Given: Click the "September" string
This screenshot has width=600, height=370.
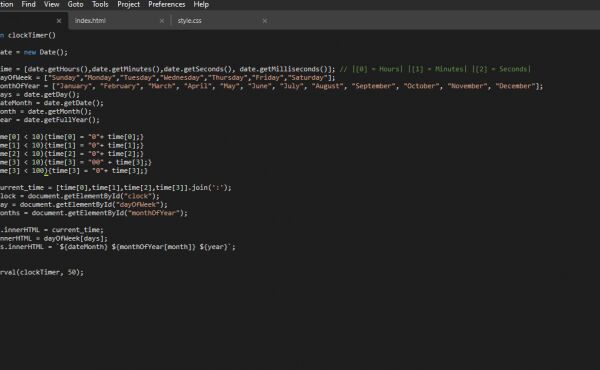Looking at the screenshot, I should coord(374,86).
